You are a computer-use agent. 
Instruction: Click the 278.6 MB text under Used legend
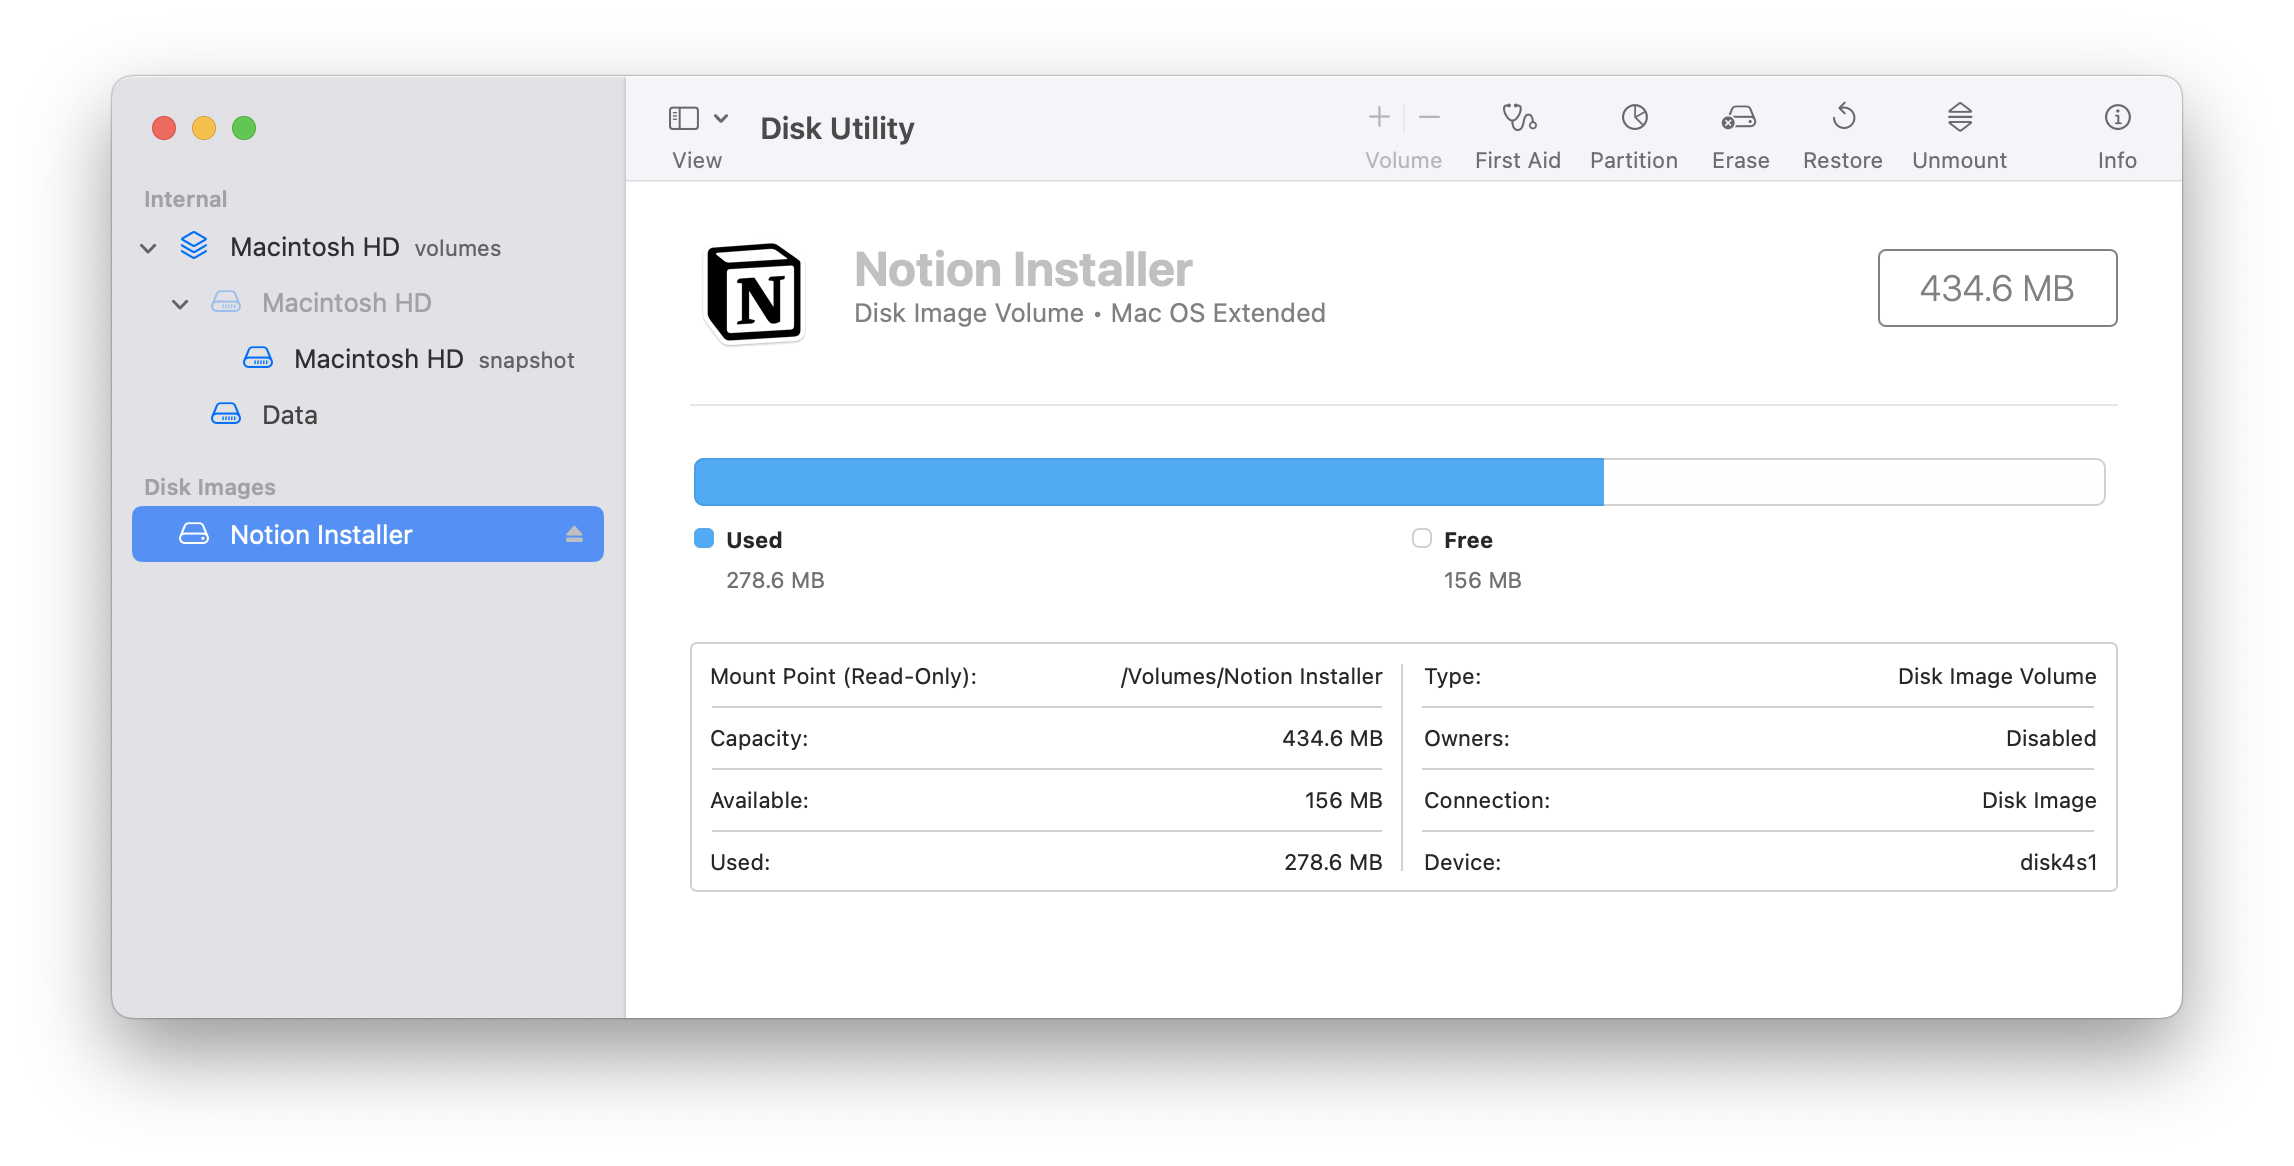(775, 580)
